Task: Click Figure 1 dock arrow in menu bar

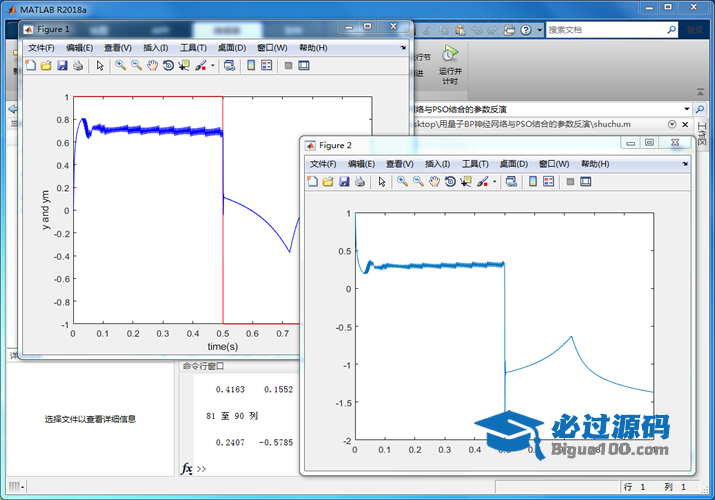Action: (x=403, y=48)
